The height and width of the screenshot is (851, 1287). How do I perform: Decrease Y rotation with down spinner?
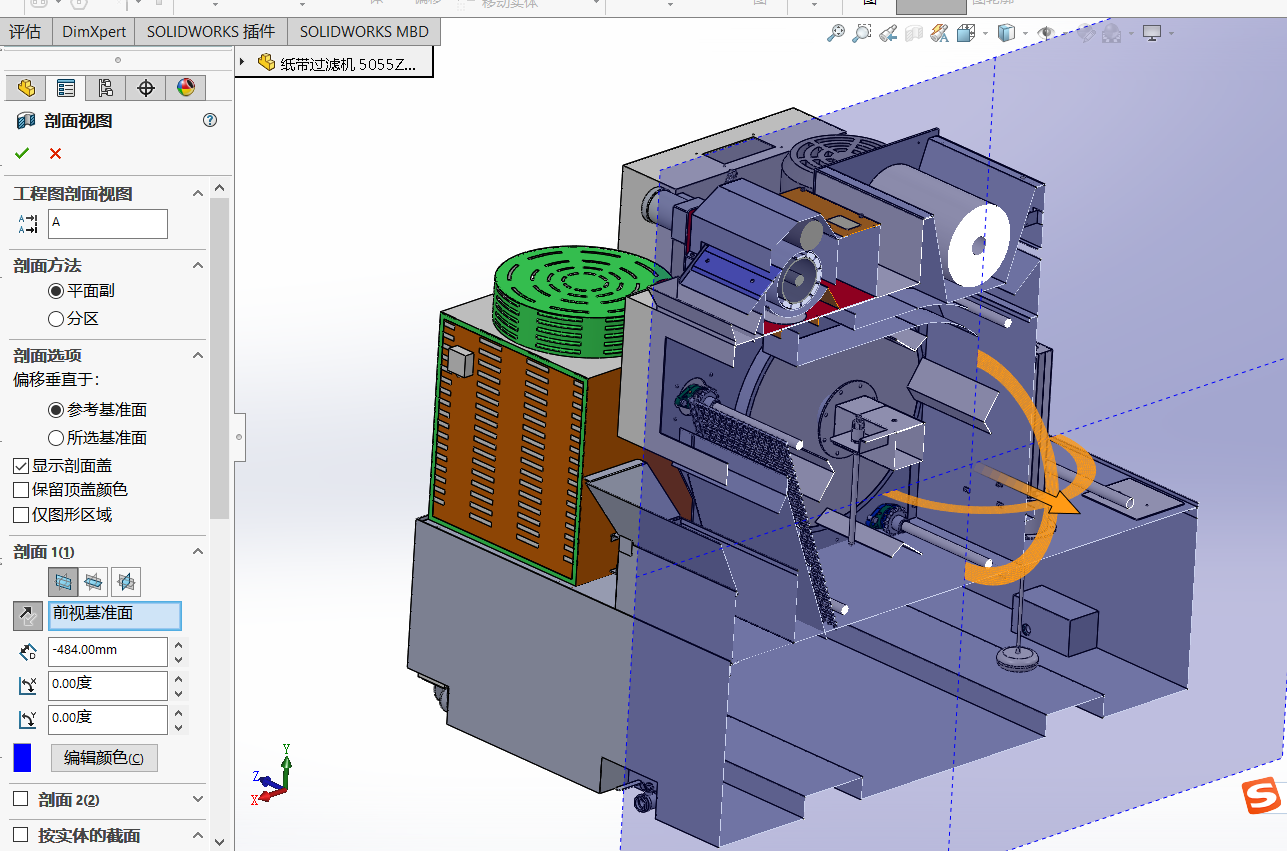(x=179, y=727)
